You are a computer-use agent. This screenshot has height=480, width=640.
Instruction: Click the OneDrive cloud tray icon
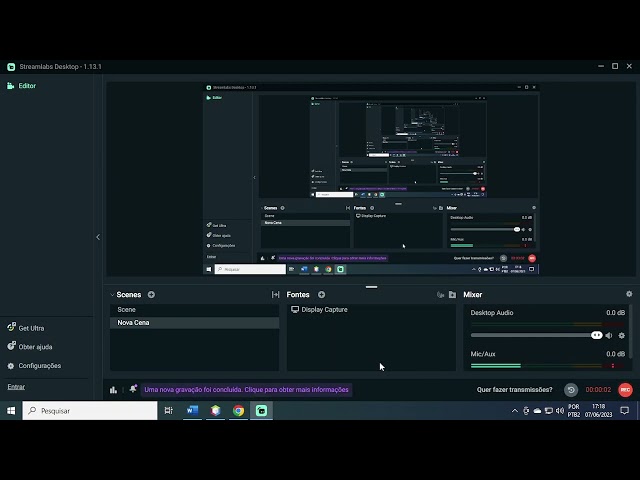click(x=537, y=411)
